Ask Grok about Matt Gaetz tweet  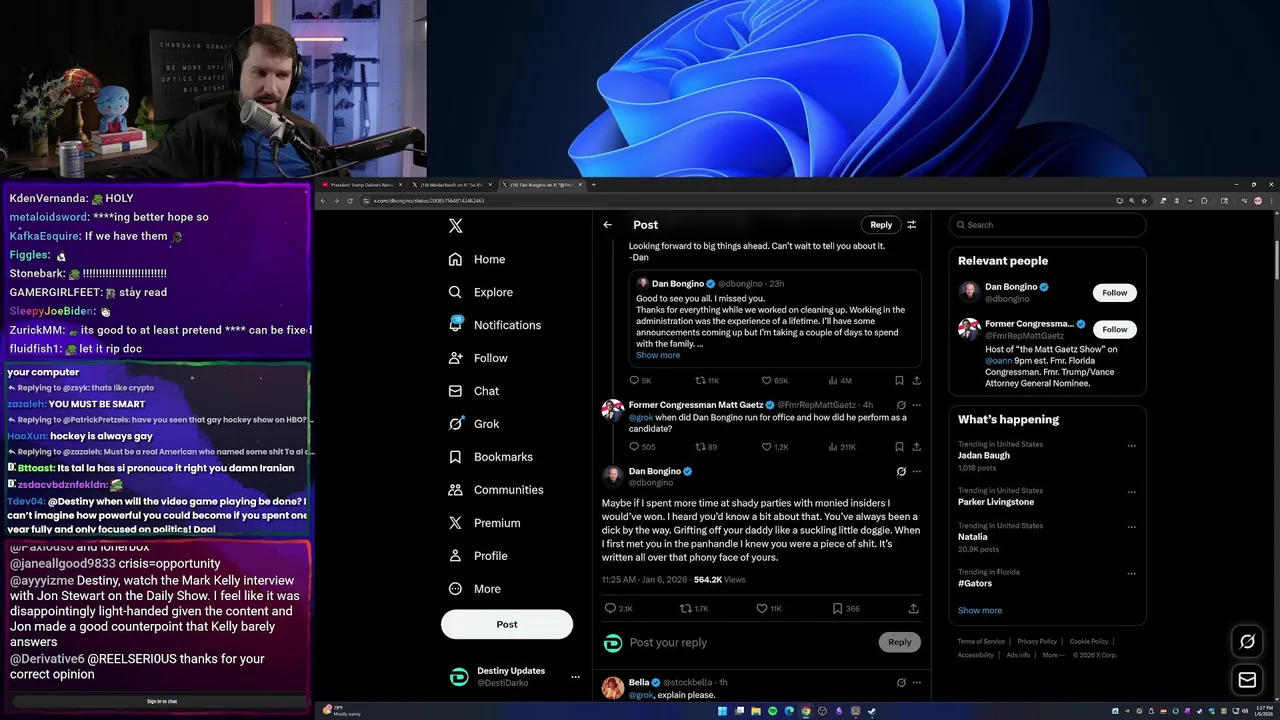click(900, 405)
